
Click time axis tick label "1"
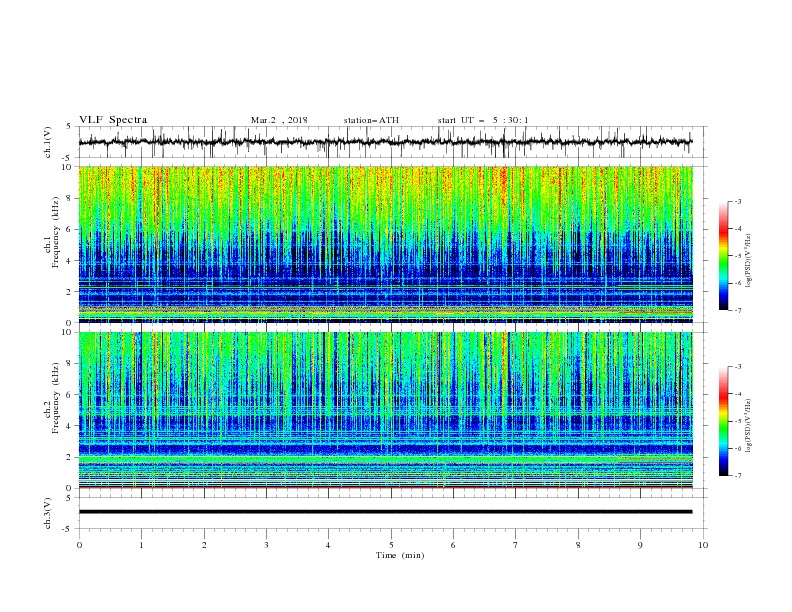[141, 545]
